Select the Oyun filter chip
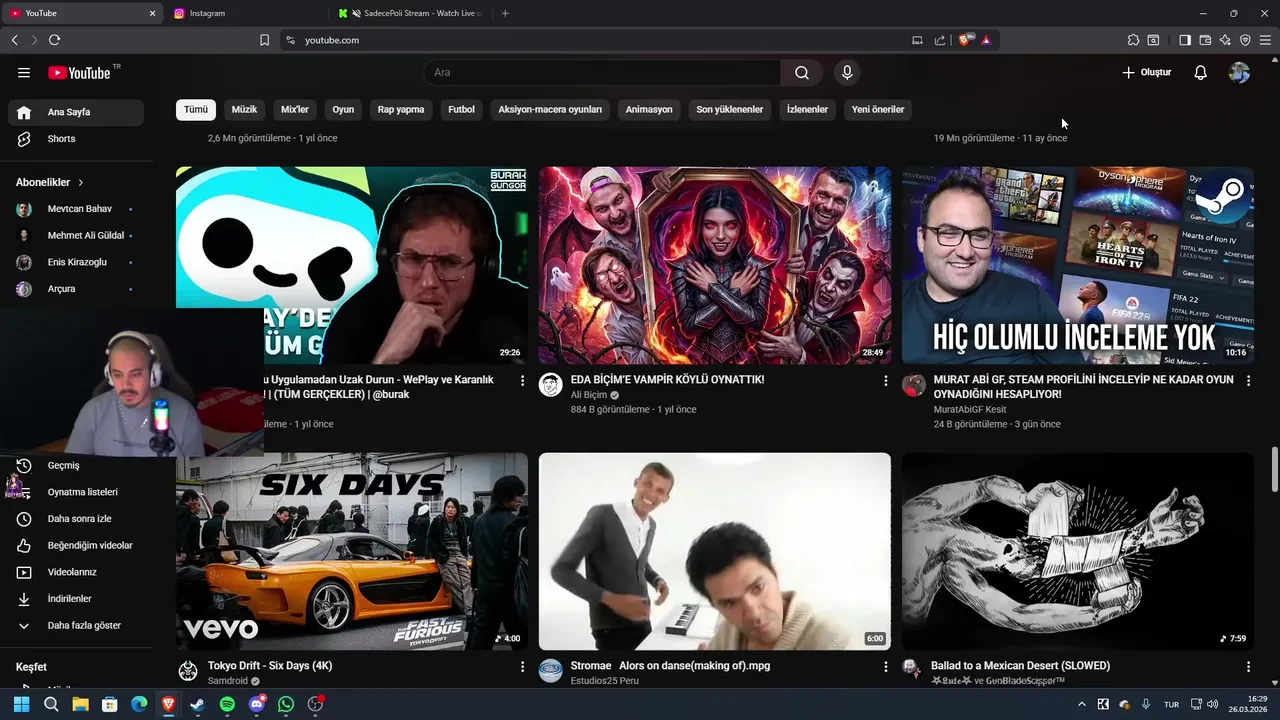The width and height of the screenshot is (1280, 720). click(343, 109)
